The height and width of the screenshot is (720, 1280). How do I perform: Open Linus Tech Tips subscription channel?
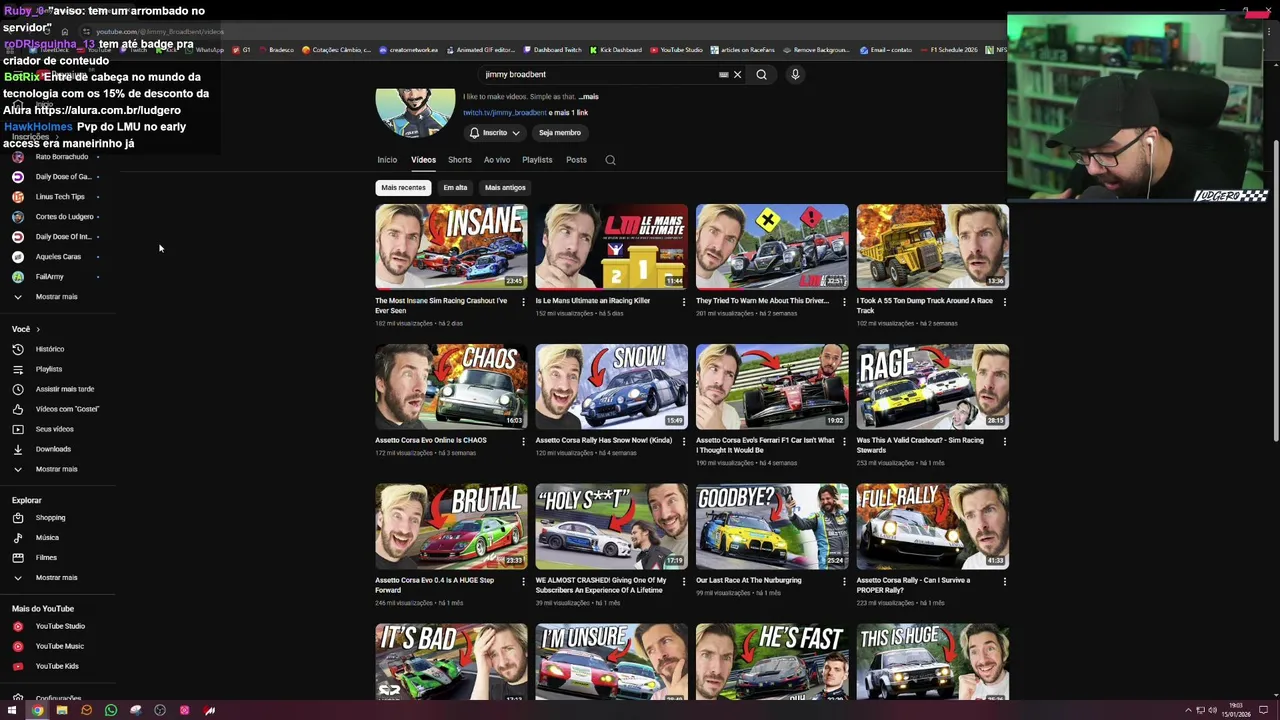coord(58,197)
